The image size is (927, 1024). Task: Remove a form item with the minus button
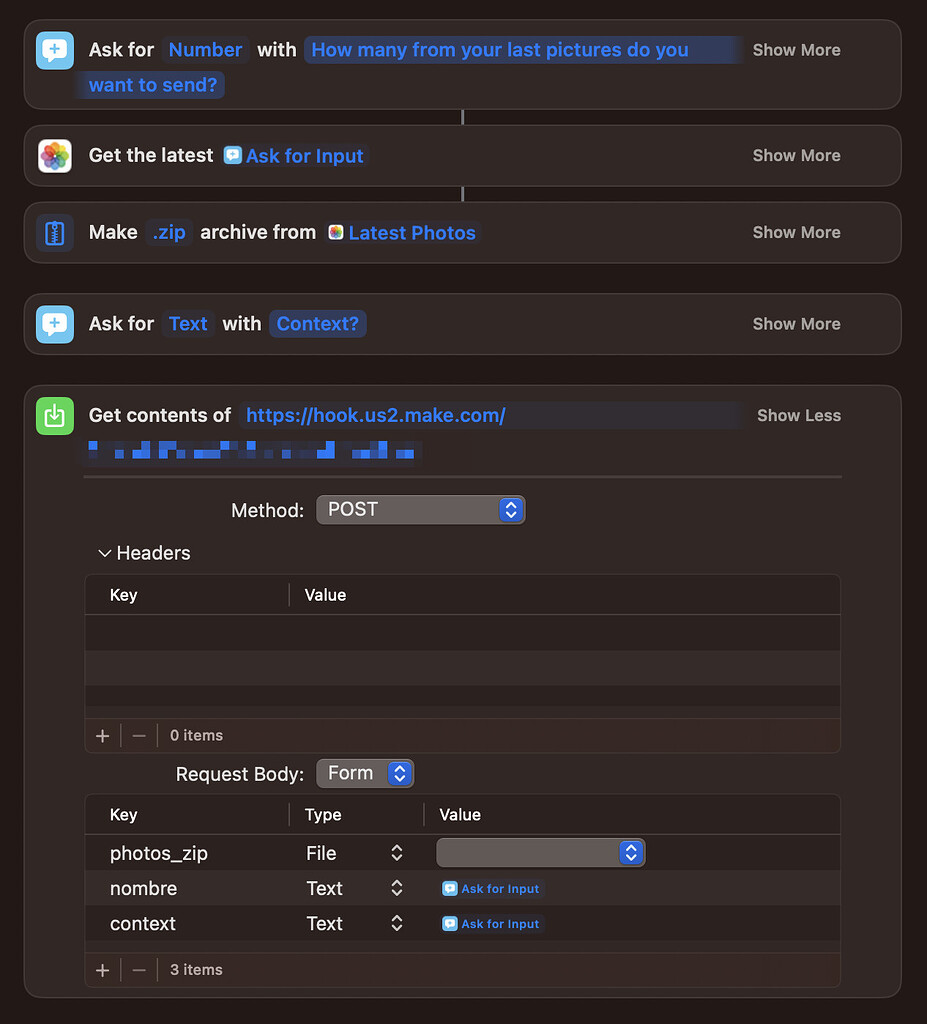(138, 969)
